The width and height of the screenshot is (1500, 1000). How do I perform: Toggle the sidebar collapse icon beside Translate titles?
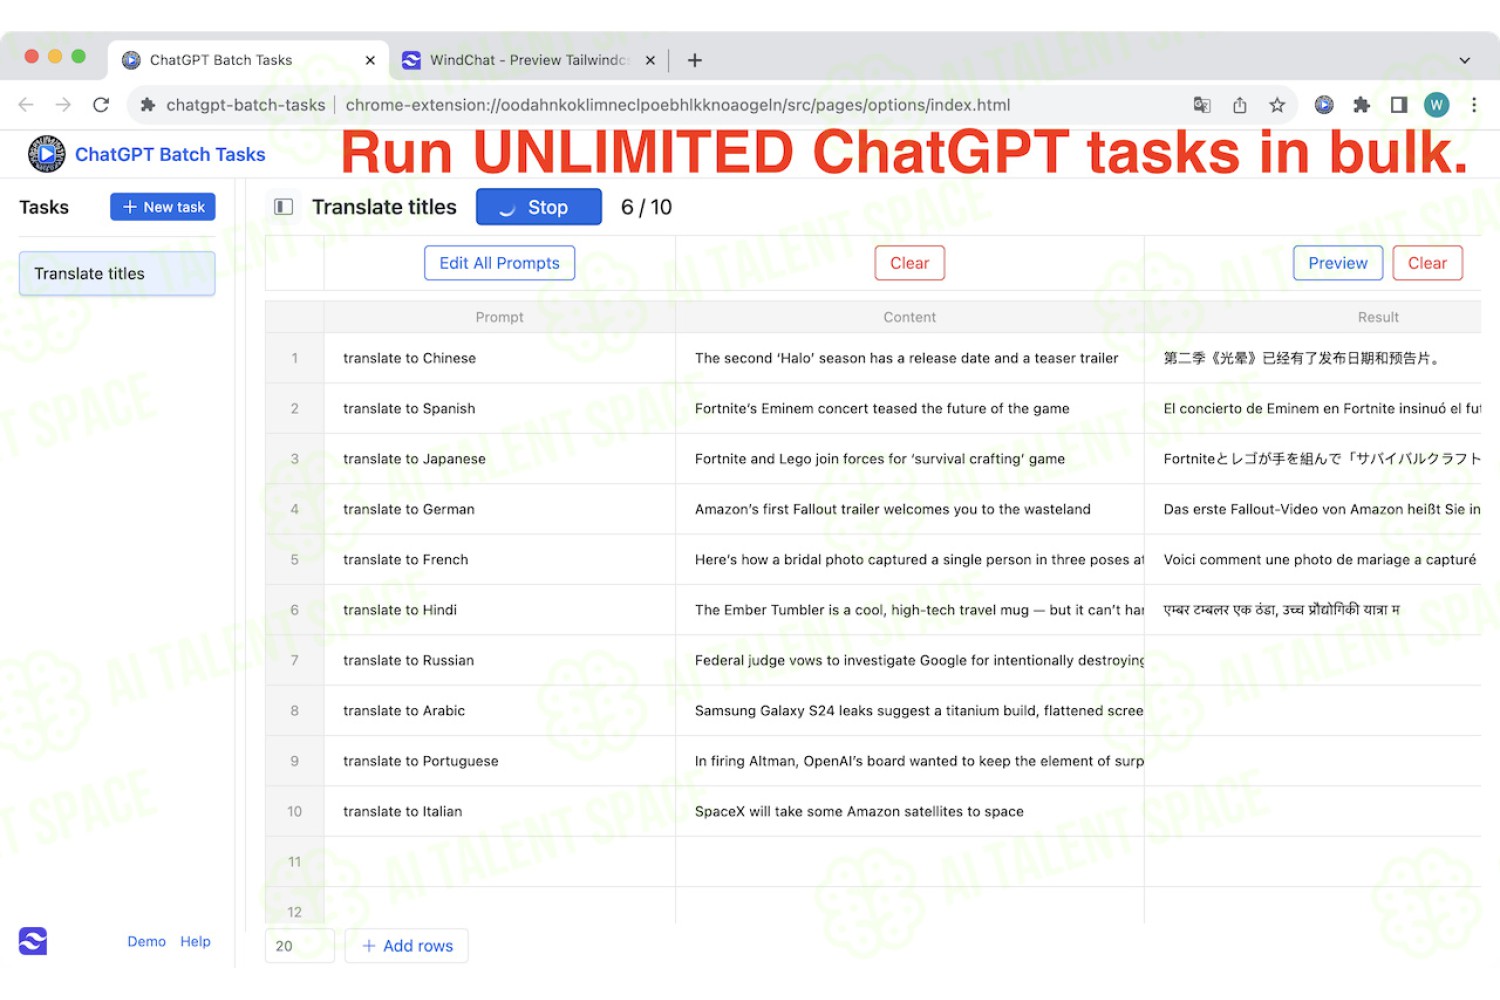coord(284,207)
